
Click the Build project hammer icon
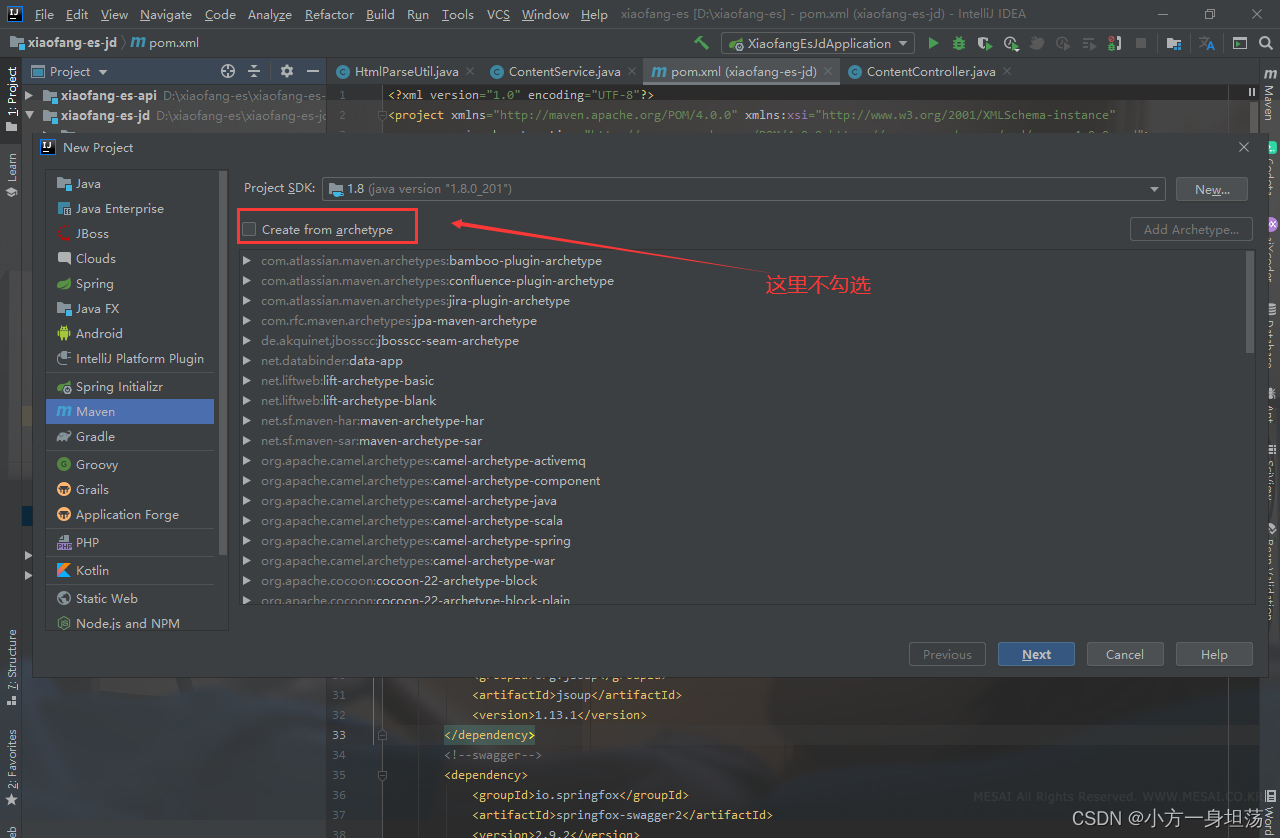[702, 43]
